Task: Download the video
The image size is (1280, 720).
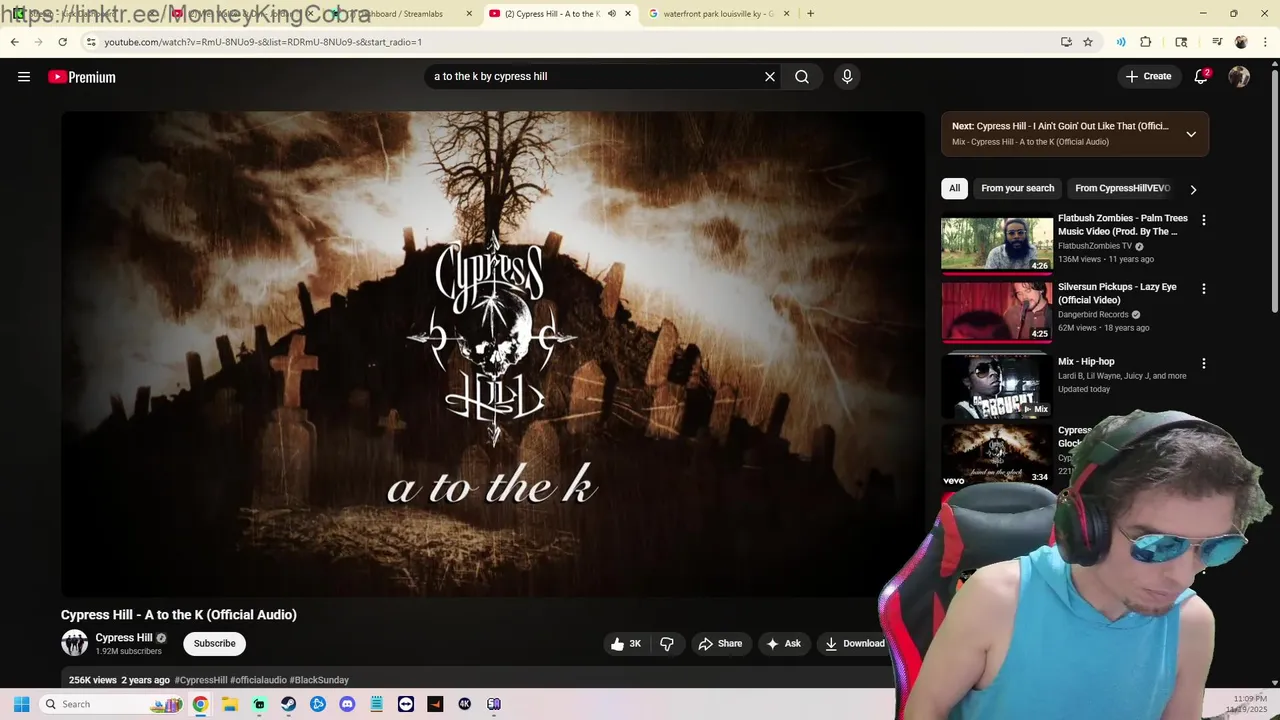Action: [854, 644]
